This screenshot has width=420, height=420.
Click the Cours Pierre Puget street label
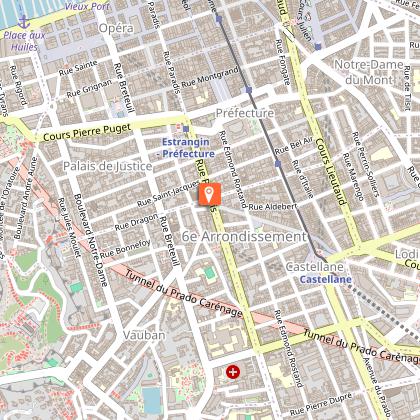(87, 132)
